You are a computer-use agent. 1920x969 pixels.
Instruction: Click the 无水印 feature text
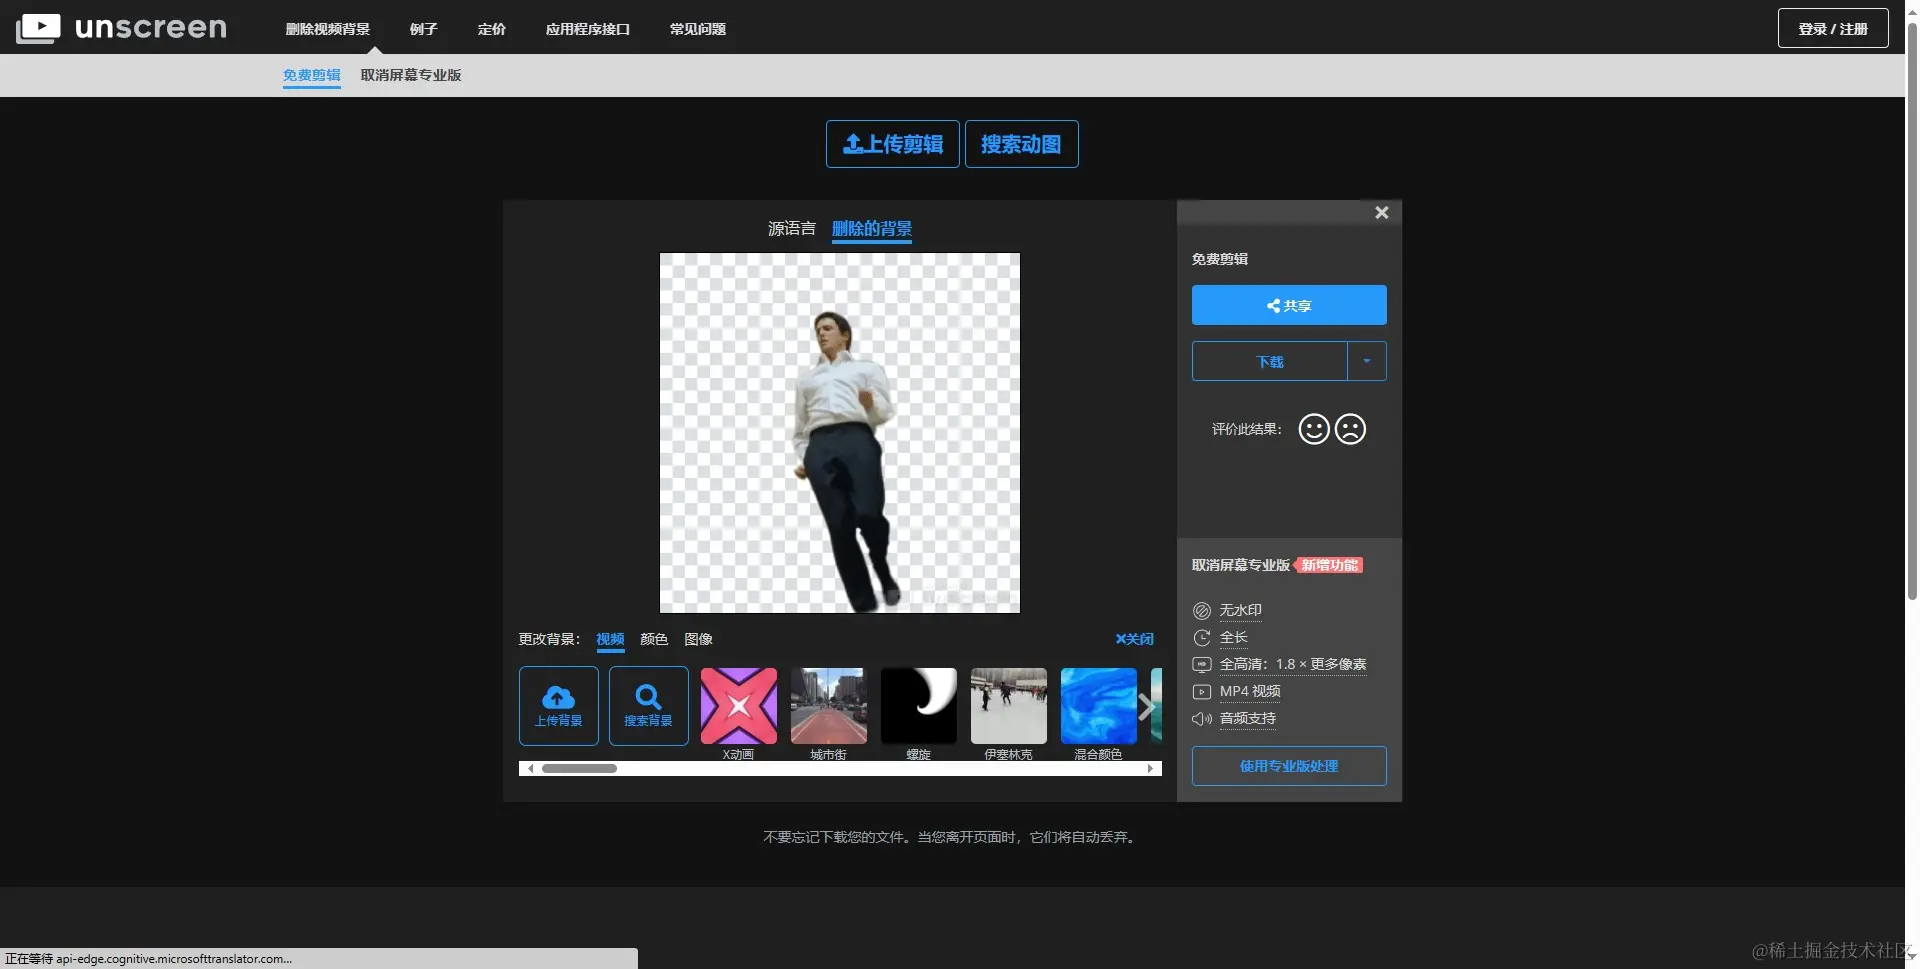click(1240, 610)
